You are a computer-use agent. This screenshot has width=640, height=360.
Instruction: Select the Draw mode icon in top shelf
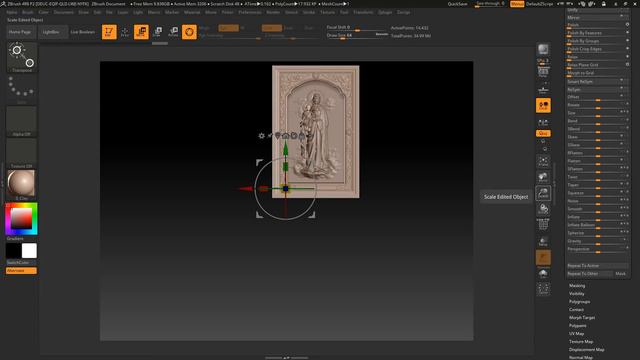[125, 32]
